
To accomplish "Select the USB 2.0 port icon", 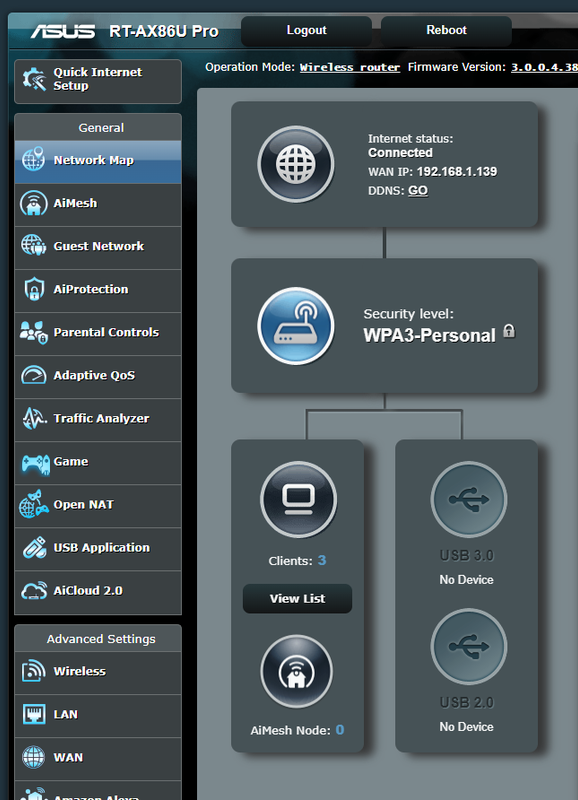I will (x=469, y=646).
